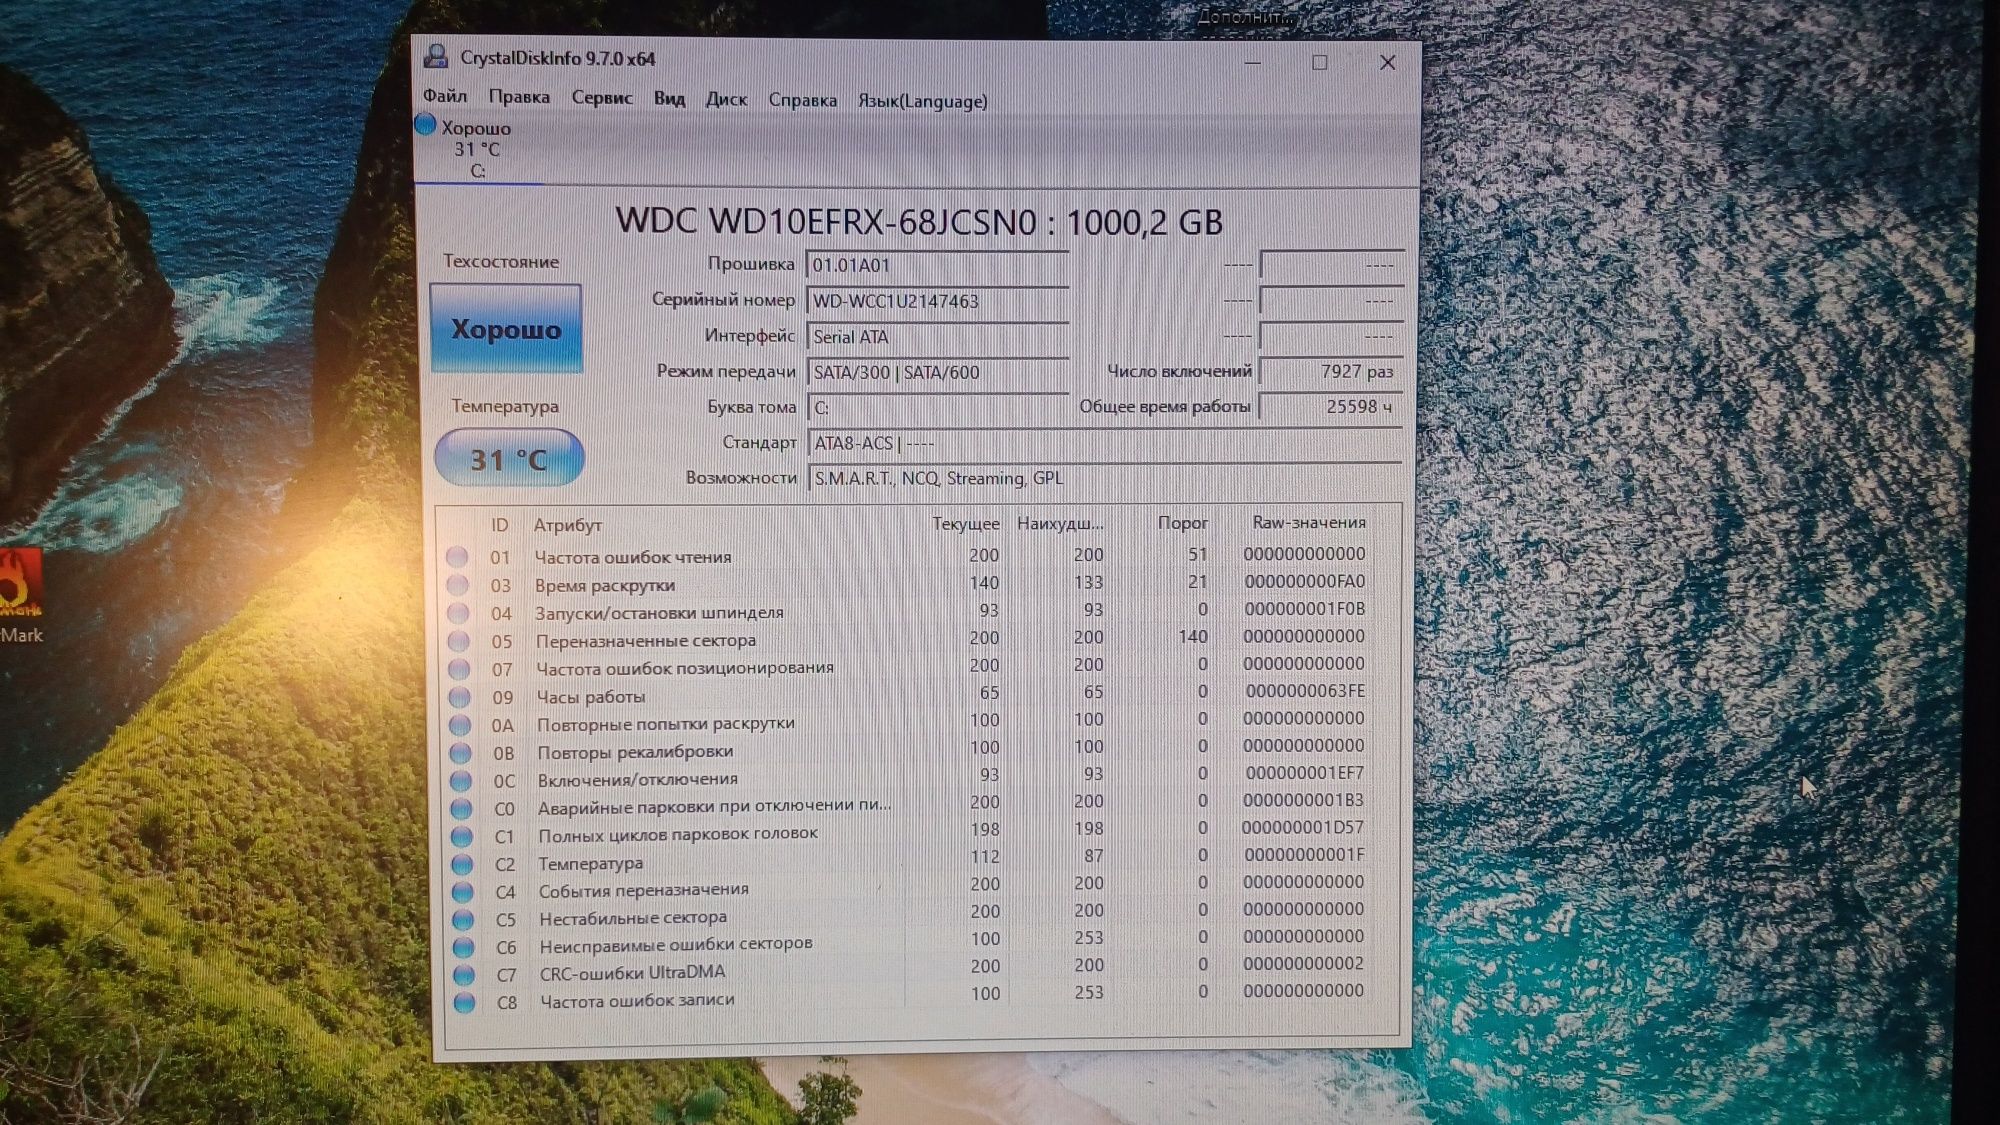Click the status dot for attribute C7
Screen dimensions: 2000x1125
coord(464,974)
